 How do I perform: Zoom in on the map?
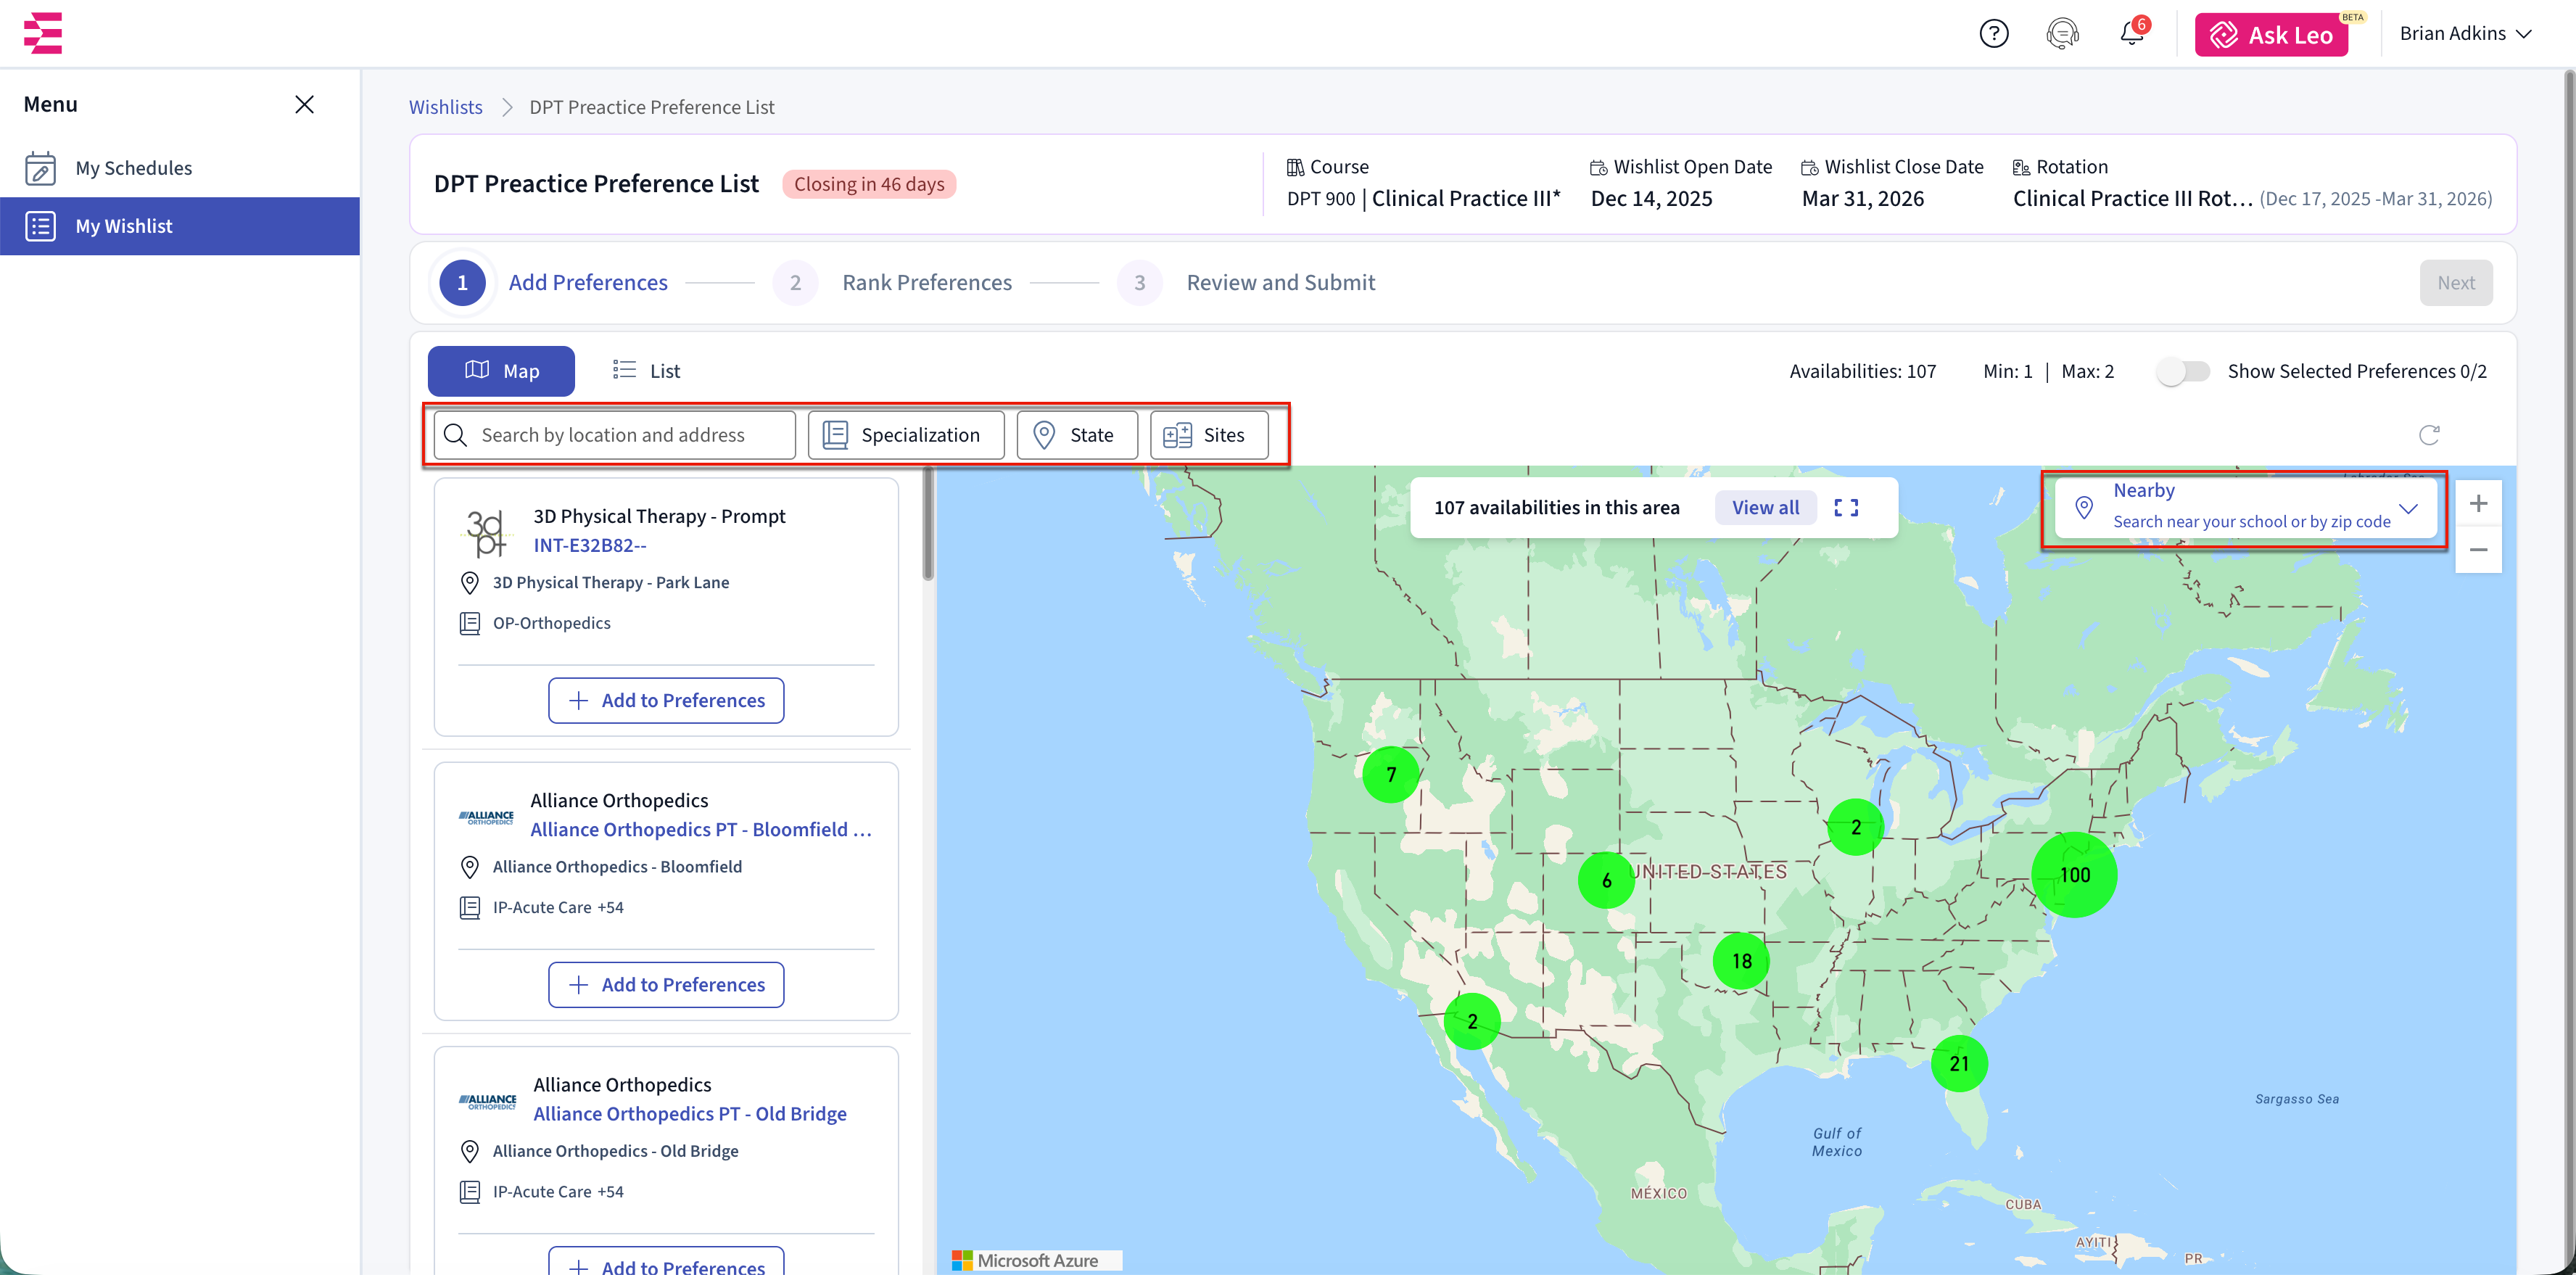point(2478,504)
